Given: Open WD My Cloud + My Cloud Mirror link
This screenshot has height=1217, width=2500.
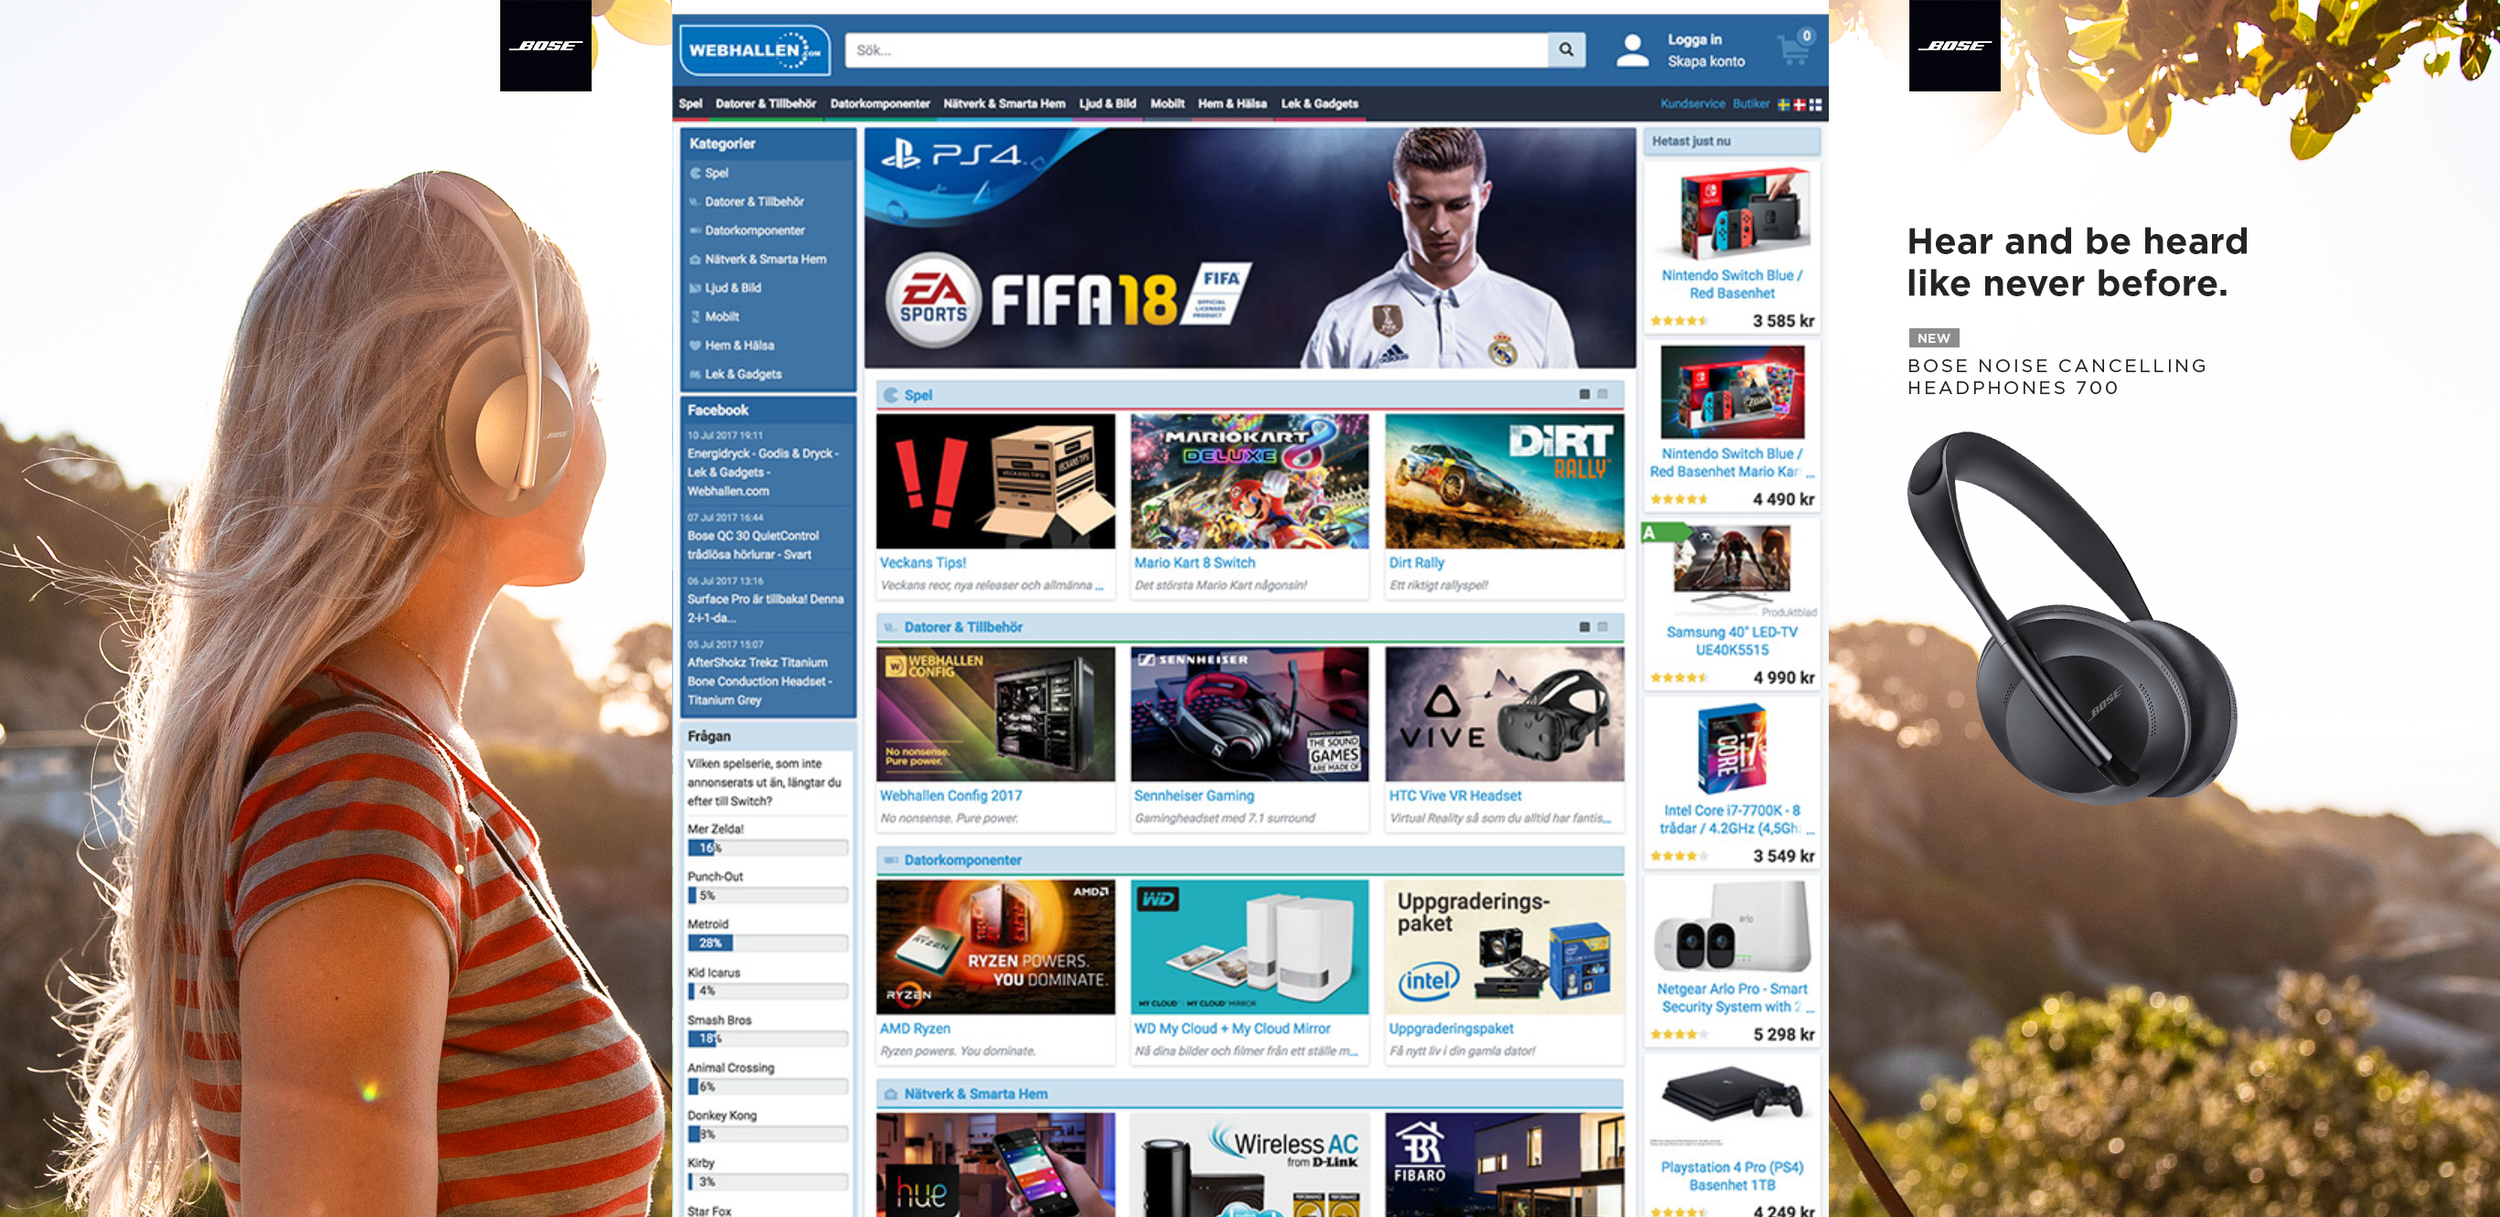Looking at the screenshot, I should pyautogui.click(x=1232, y=1029).
